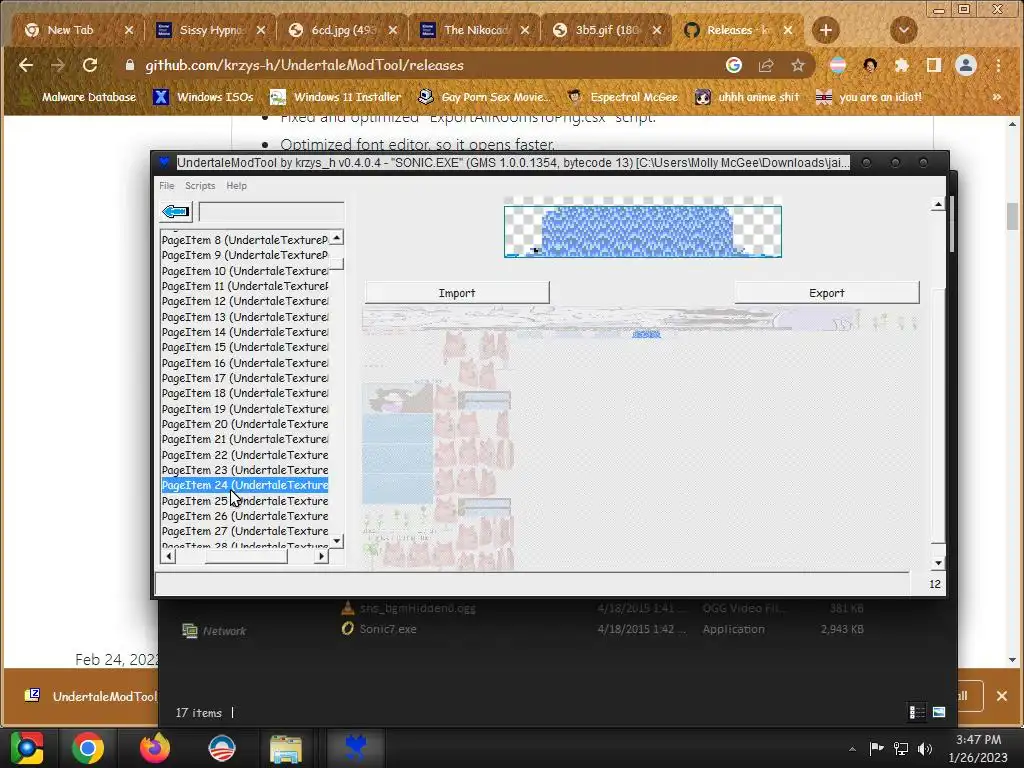
Task: Select PageItem 20 in the list
Action: click(245, 424)
